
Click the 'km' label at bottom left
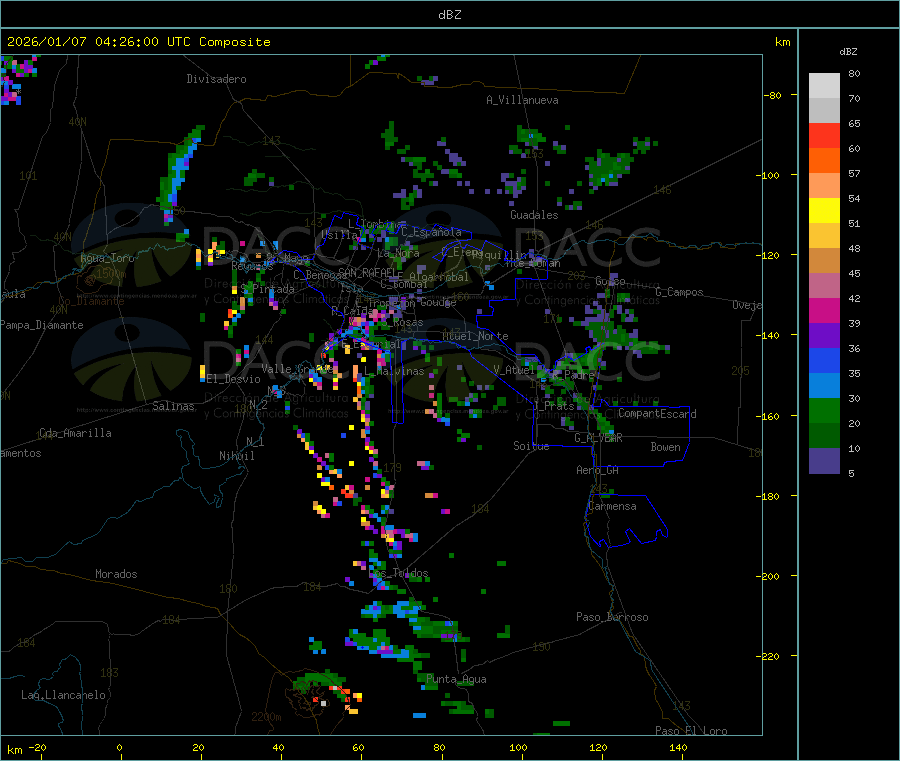coord(14,750)
